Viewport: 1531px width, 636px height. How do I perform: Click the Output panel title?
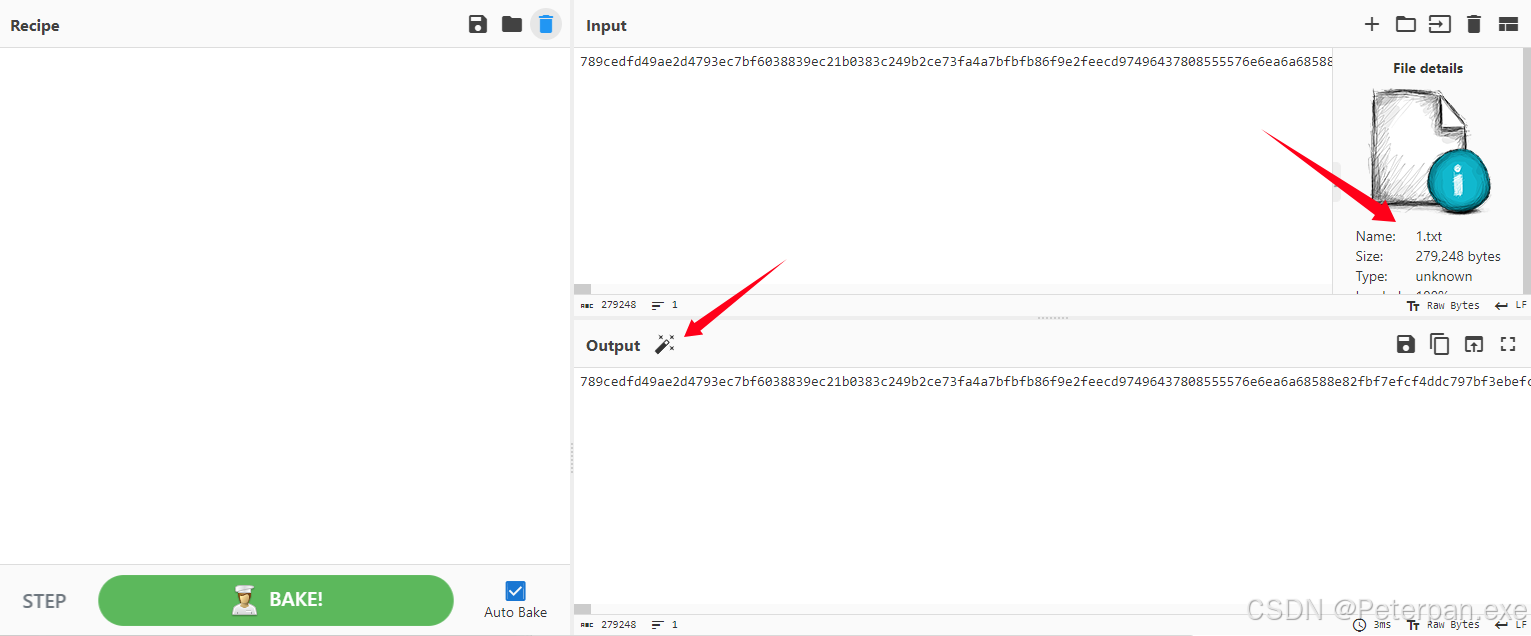tap(613, 345)
